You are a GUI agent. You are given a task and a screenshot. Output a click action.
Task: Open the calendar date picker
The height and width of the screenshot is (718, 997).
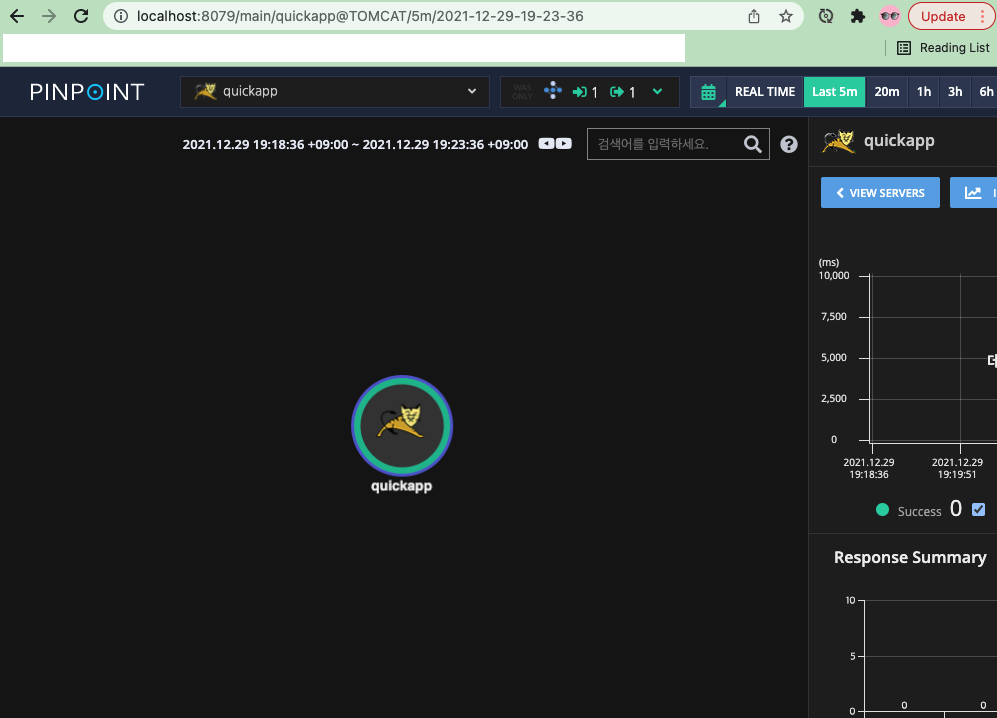tap(708, 92)
